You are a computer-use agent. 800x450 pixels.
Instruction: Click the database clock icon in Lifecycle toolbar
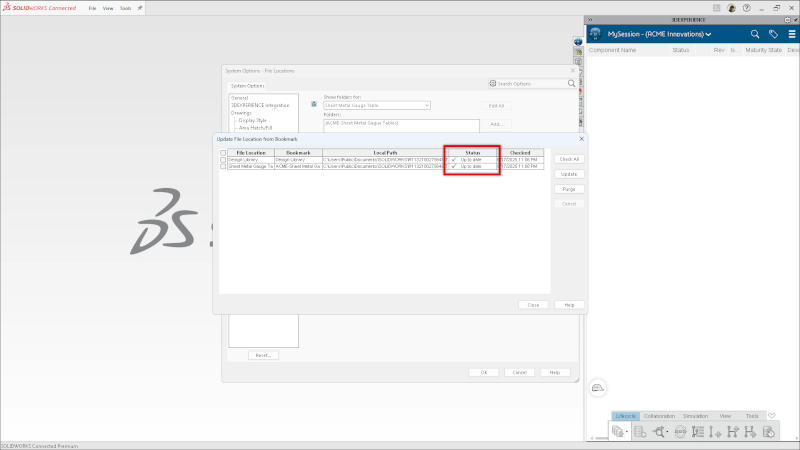coord(768,432)
